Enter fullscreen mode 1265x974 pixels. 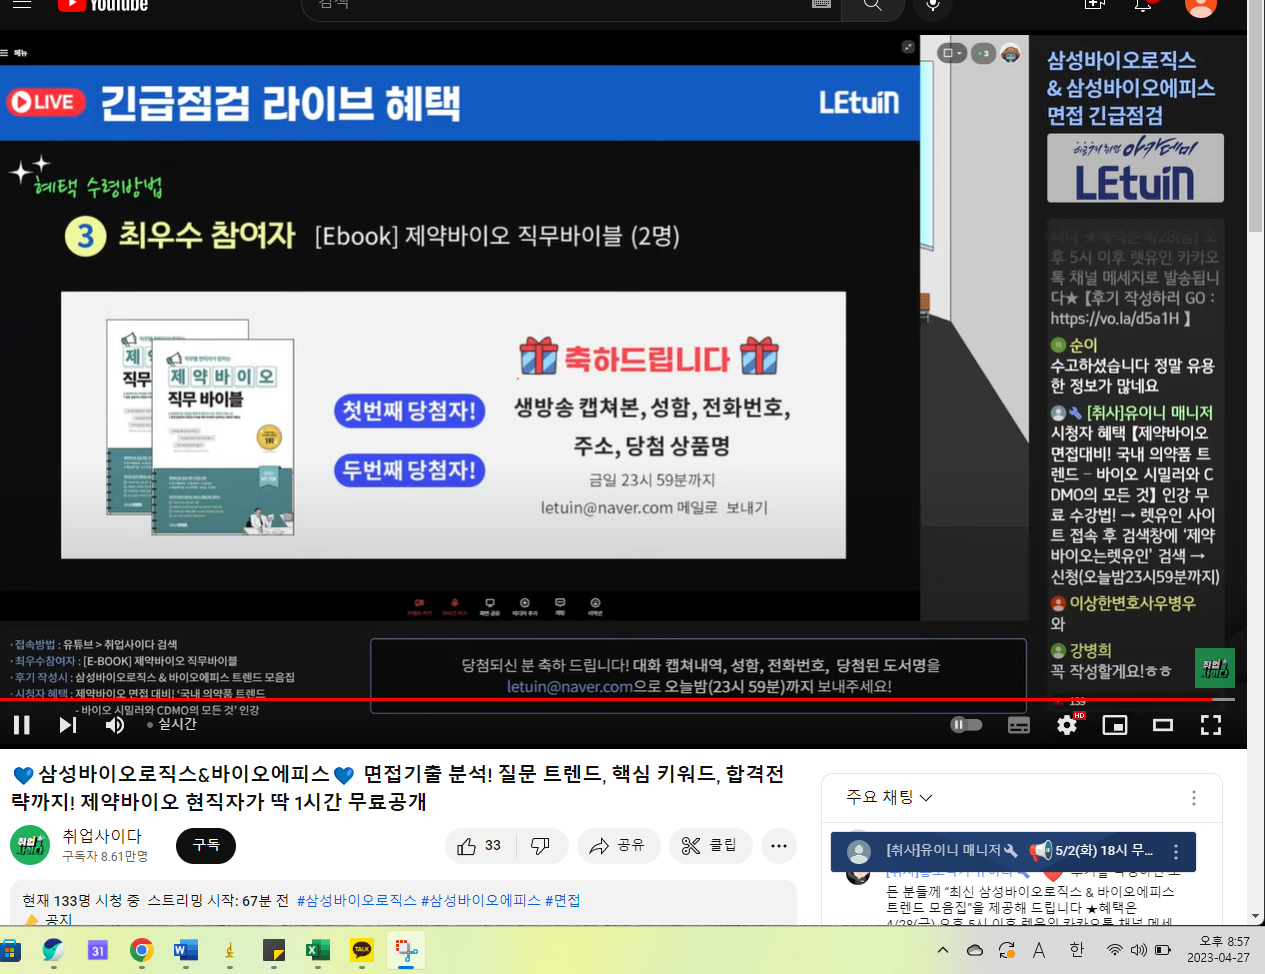pos(1211,726)
